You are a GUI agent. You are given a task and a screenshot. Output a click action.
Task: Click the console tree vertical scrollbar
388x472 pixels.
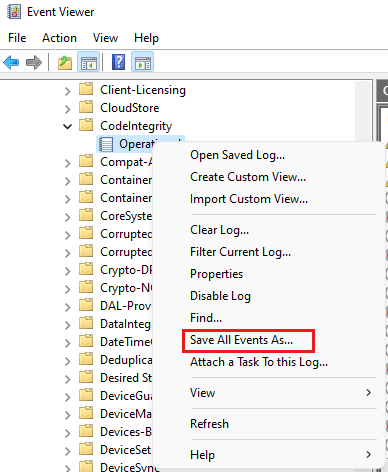363,111
